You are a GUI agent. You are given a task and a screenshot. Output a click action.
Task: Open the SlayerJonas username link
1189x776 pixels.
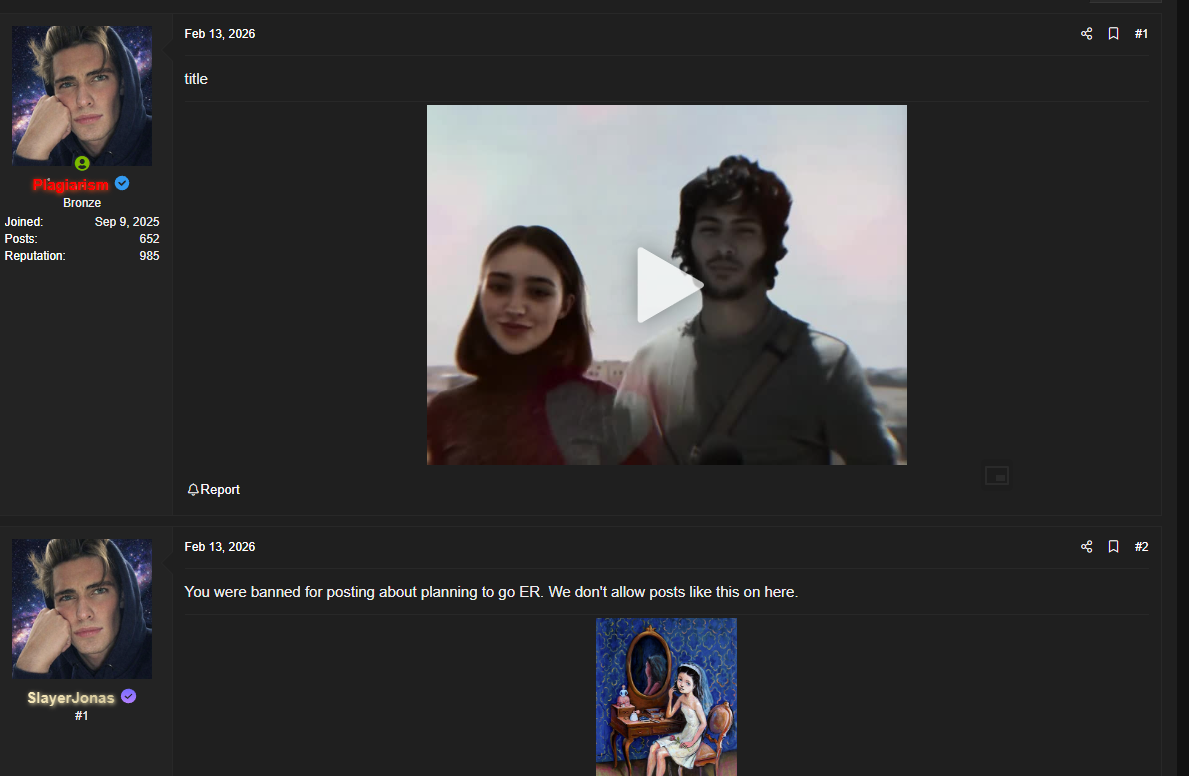pyautogui.click(x=71, y=698)
